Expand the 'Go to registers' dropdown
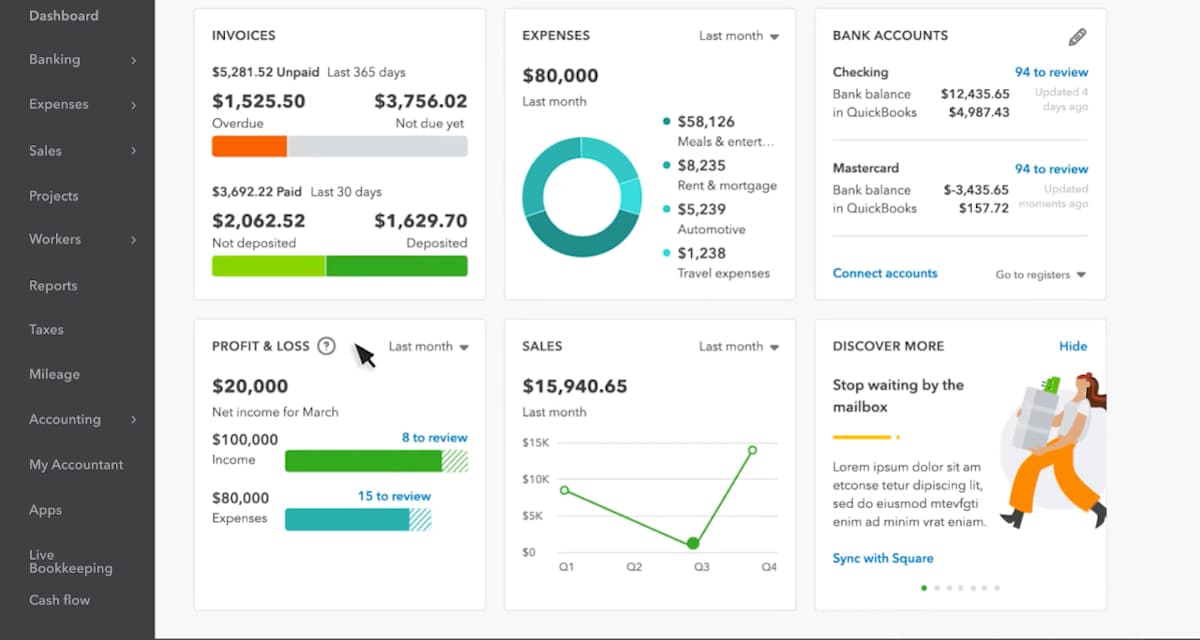 (x=1040, y=274)
